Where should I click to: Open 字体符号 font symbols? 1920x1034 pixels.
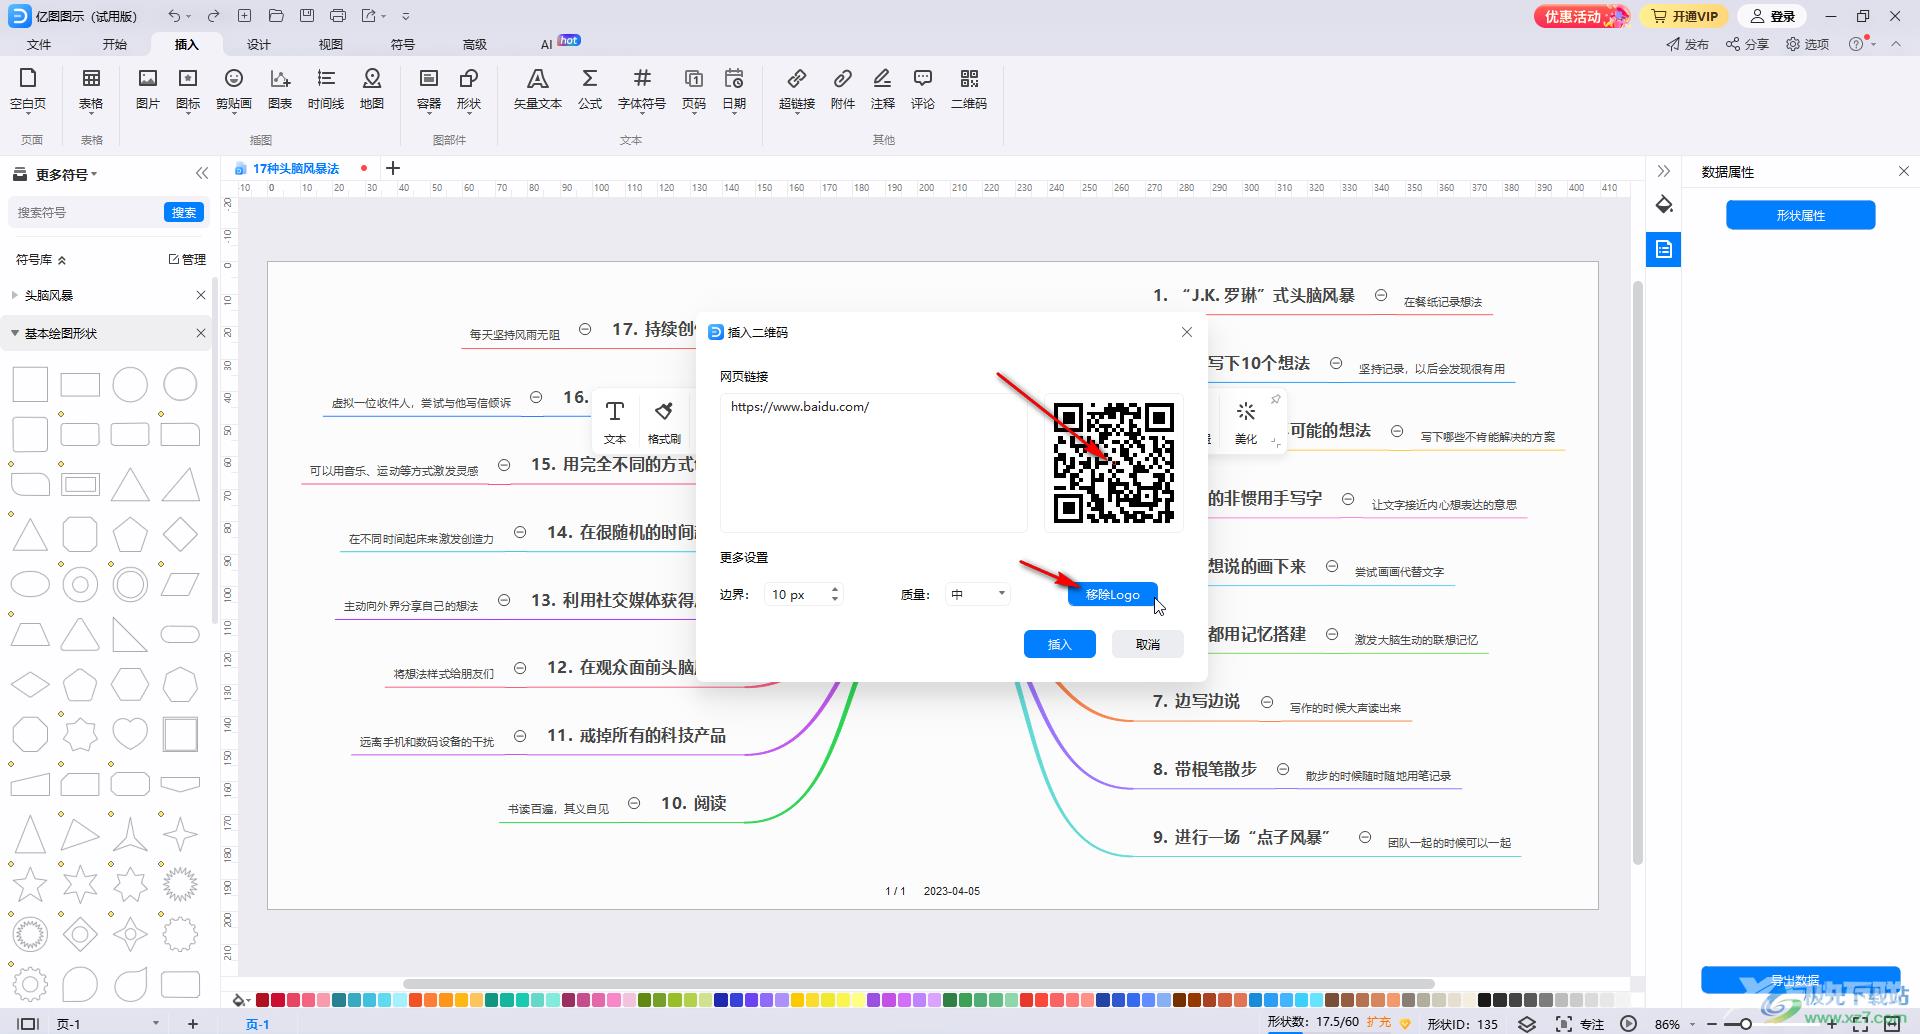tap(642, 89)
